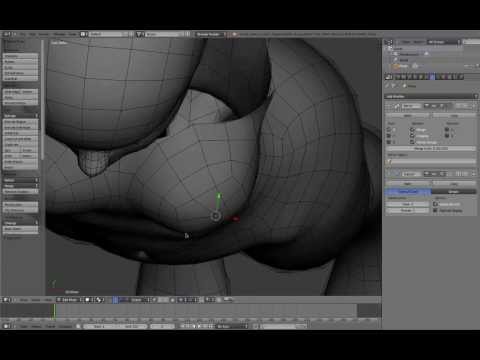Open the viewport shading selector icon
480x360 pixels.
[x=88, y=300]
